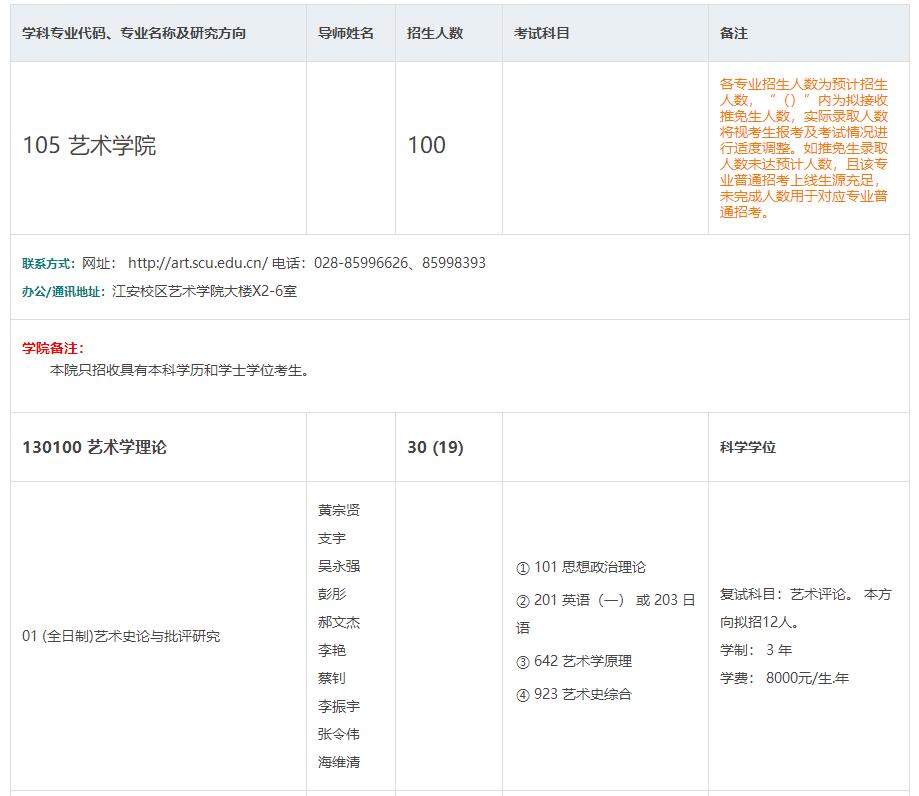Click the 导师姓名 column header
The height and width of the screenshot is (796, 919).
tap(346, 33)
